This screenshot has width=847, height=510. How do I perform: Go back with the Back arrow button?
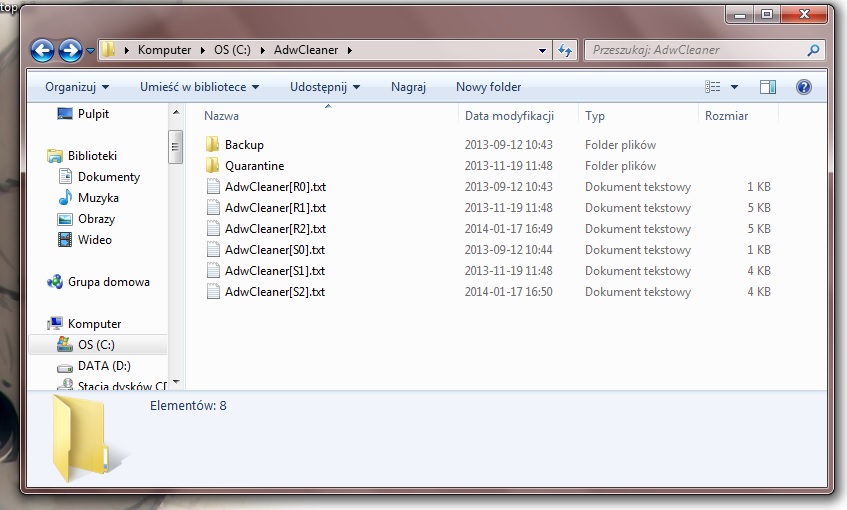(x=42, y=50)
